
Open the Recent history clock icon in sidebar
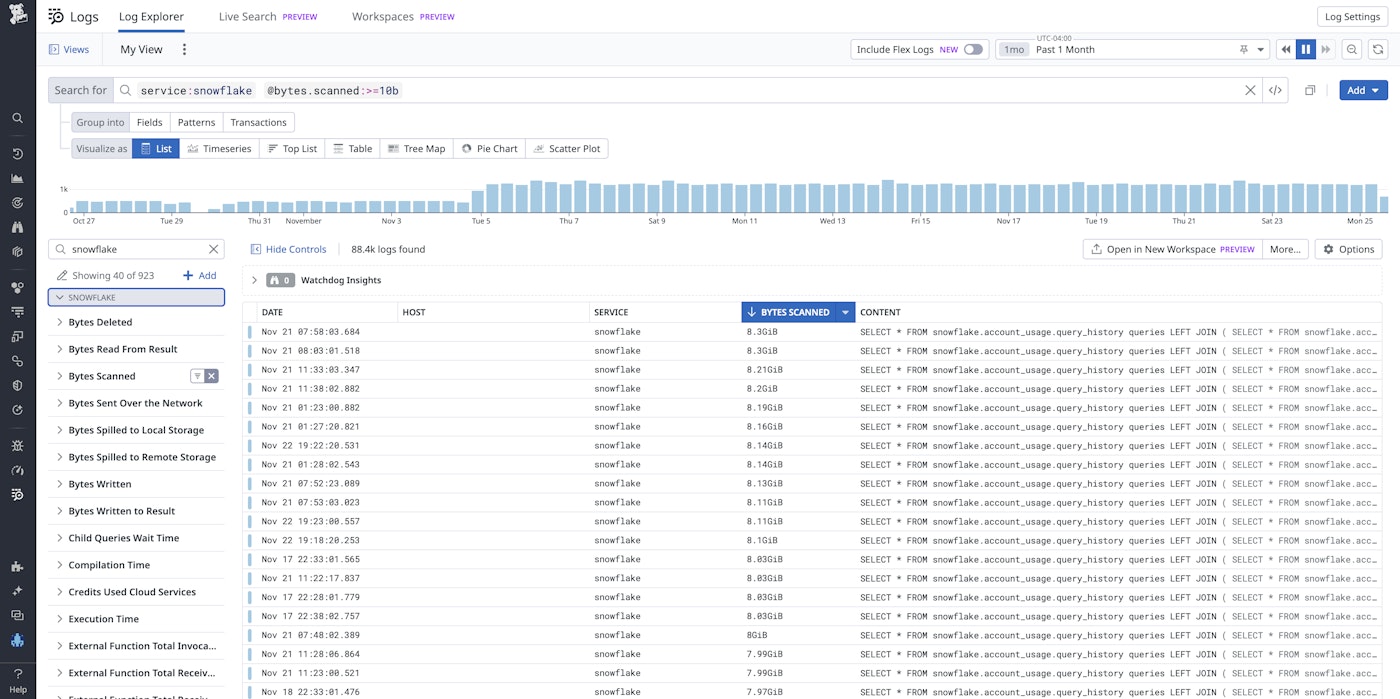pyautogui.click(x=17, y=154)
